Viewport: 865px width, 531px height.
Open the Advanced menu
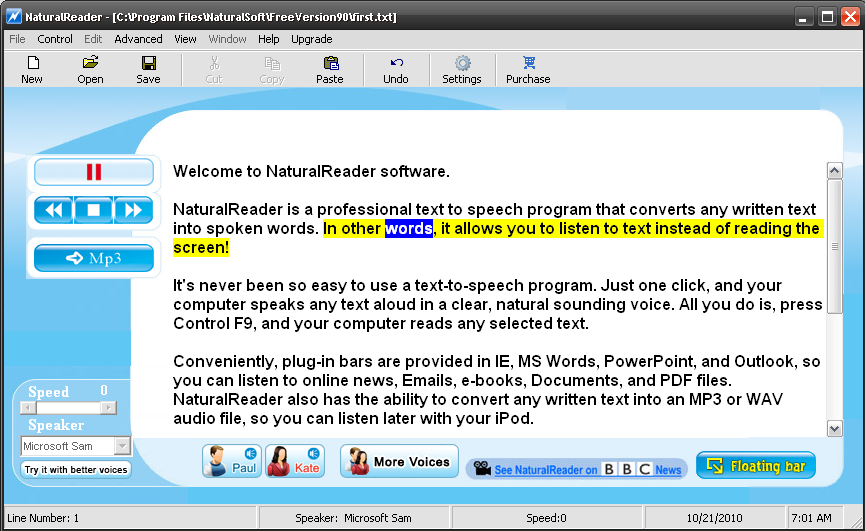coord(138,39)
